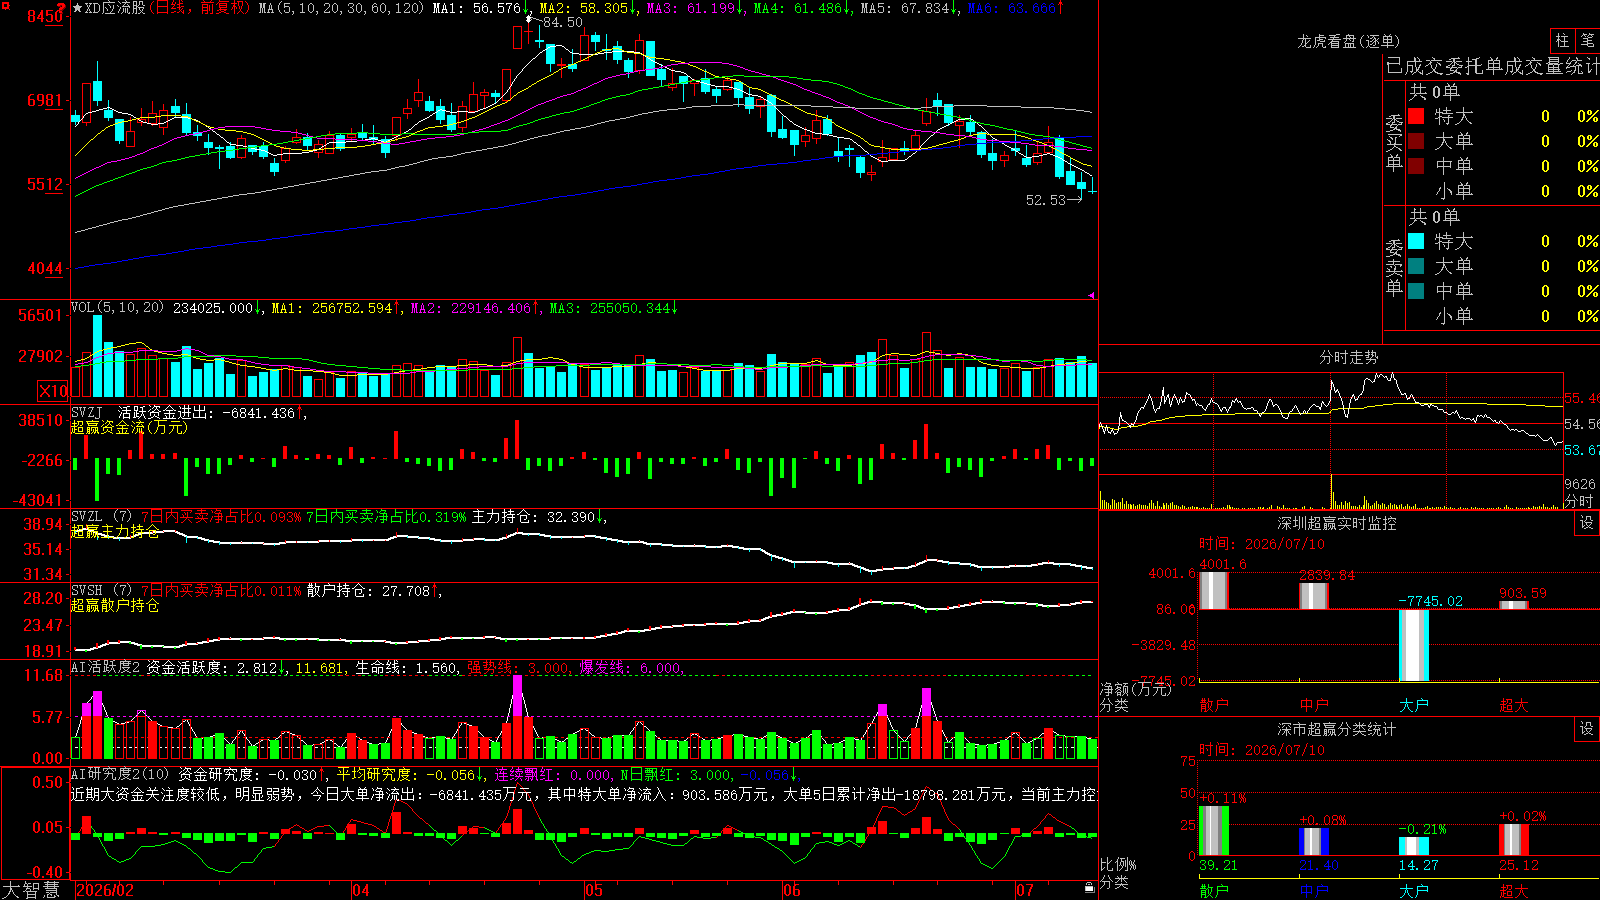
Task: Click the 爆发线: 6.000 label
Action: pos(632,668)
